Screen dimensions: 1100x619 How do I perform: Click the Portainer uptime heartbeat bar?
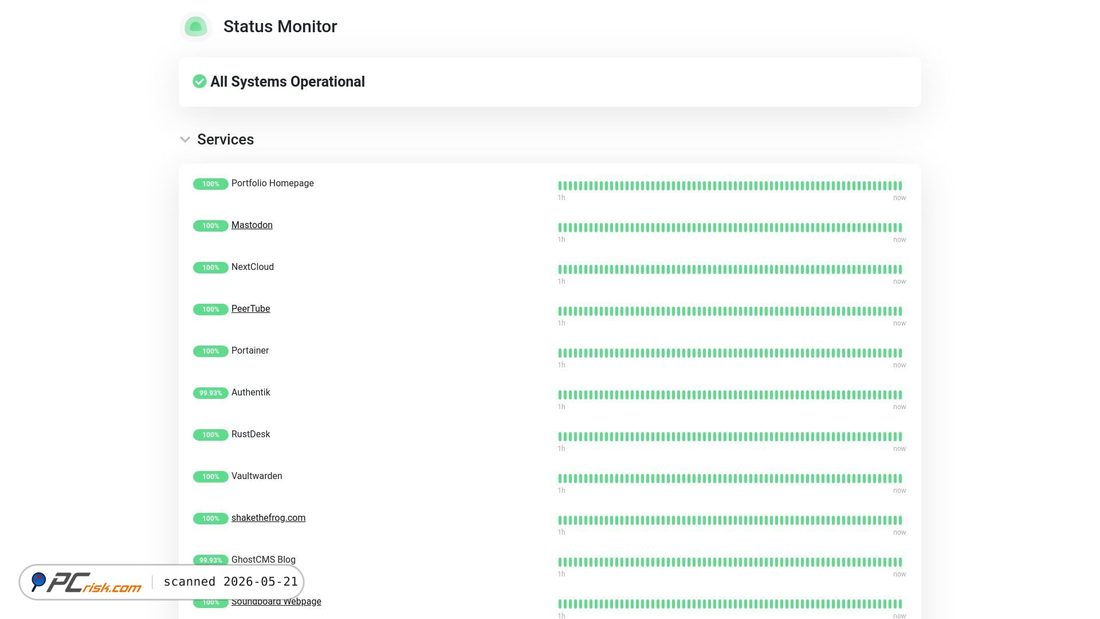point(730,353)
